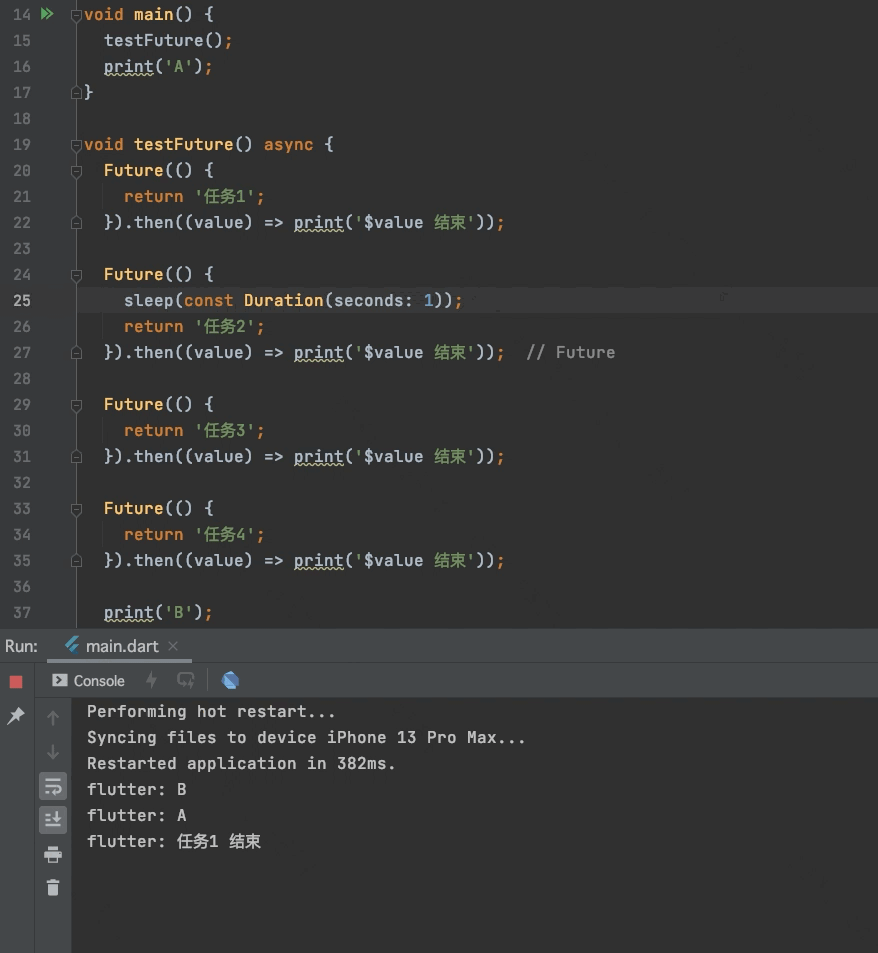Click the down-the-stack-trace arrow
Screen dimensions: 878x953
pyautogui.click(x=53, y=751)
